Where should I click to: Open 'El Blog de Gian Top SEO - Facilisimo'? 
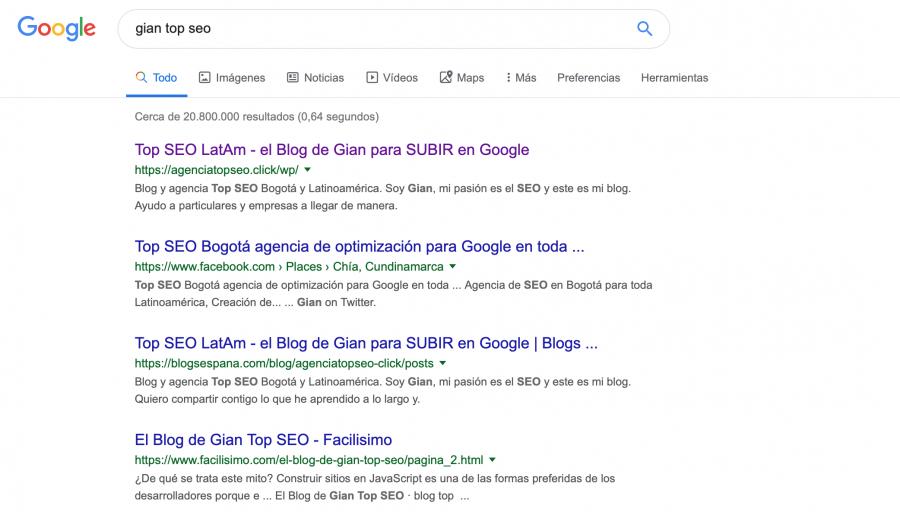[263, 440]
